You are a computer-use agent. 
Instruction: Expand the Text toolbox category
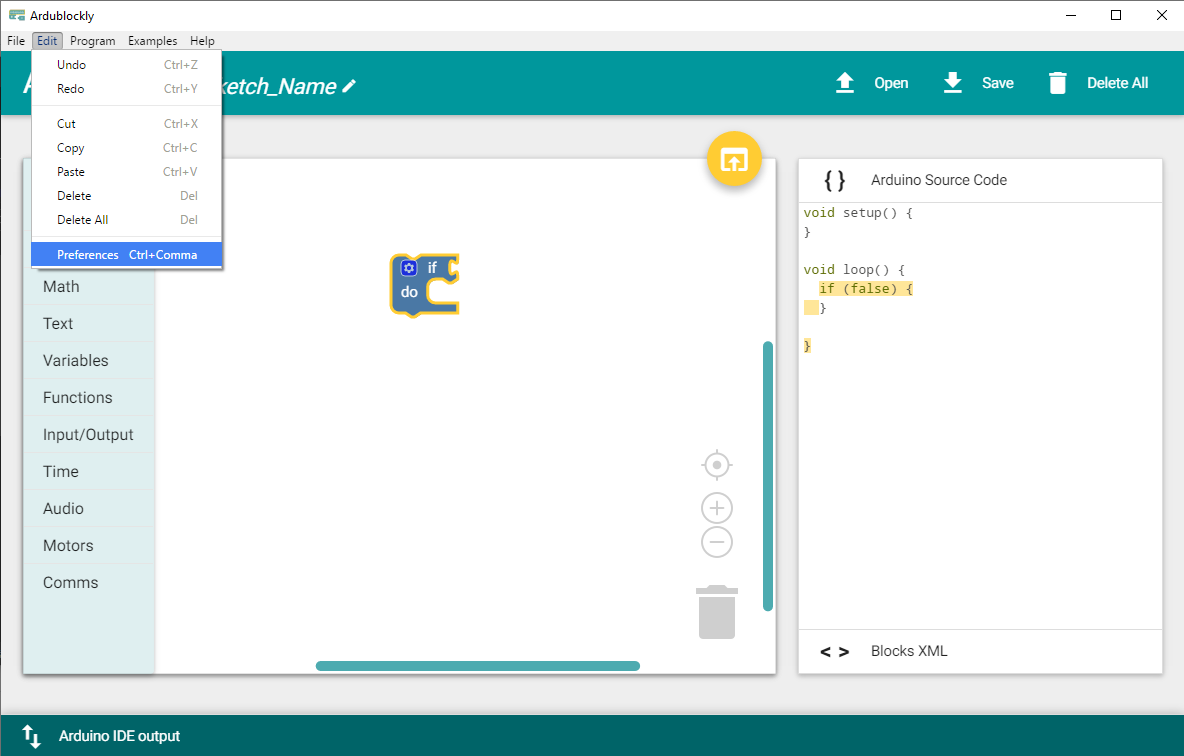(x=89, y=324)
